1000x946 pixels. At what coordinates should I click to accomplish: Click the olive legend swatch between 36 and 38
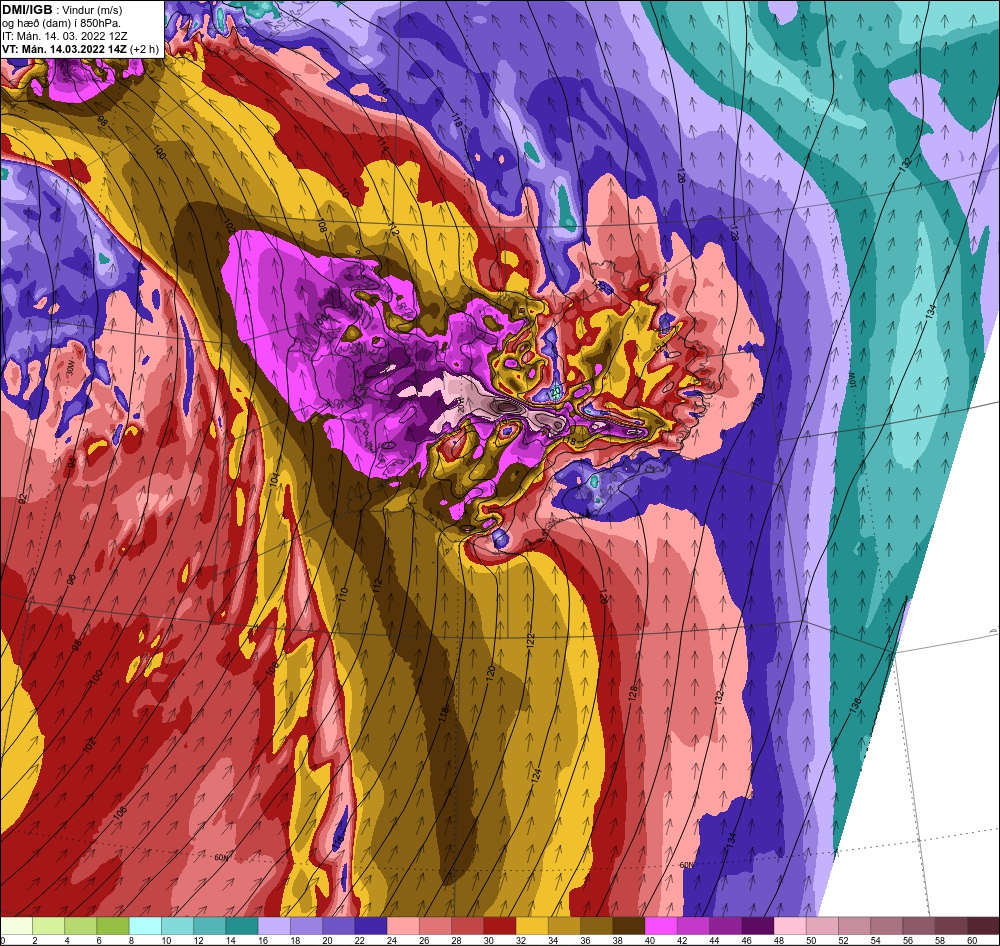[597, 926]
